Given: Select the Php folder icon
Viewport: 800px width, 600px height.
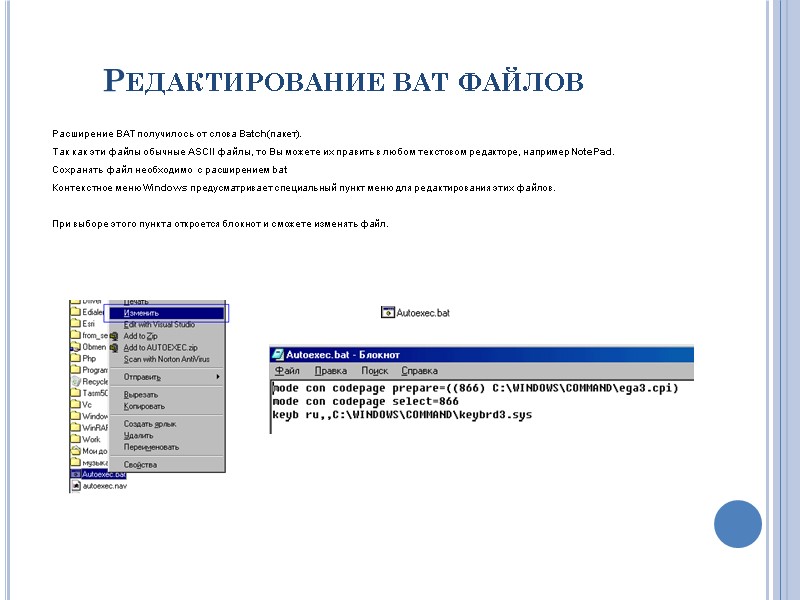Looking at the screenshot, I should (x=76, y=358).
